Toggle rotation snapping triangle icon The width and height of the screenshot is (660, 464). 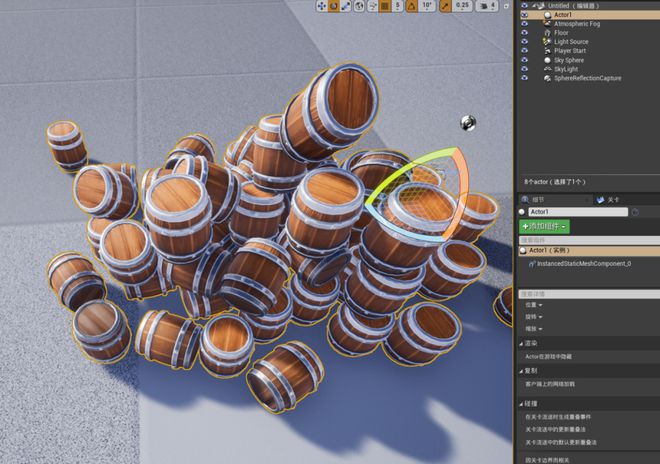[x=412, y=6]
